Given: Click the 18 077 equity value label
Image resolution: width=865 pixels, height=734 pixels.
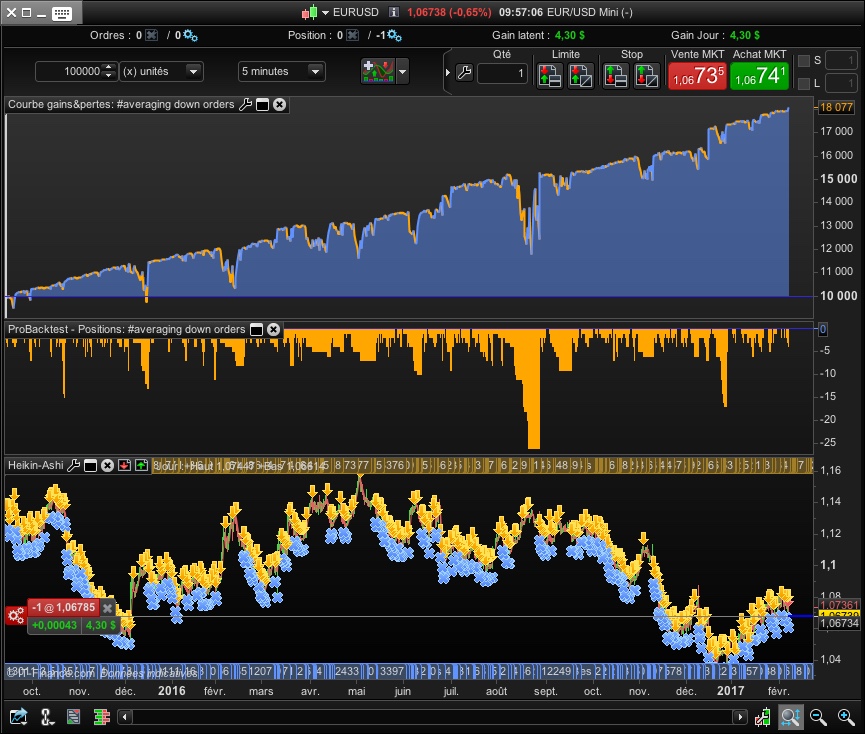Looking at the screenshot, I should (x=836, y=108).
